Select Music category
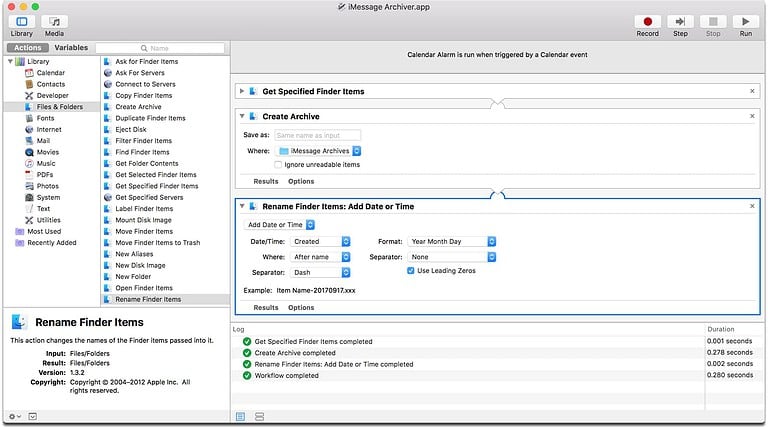The height and width of the screenshot is (427, 768). tap(46, 163)
